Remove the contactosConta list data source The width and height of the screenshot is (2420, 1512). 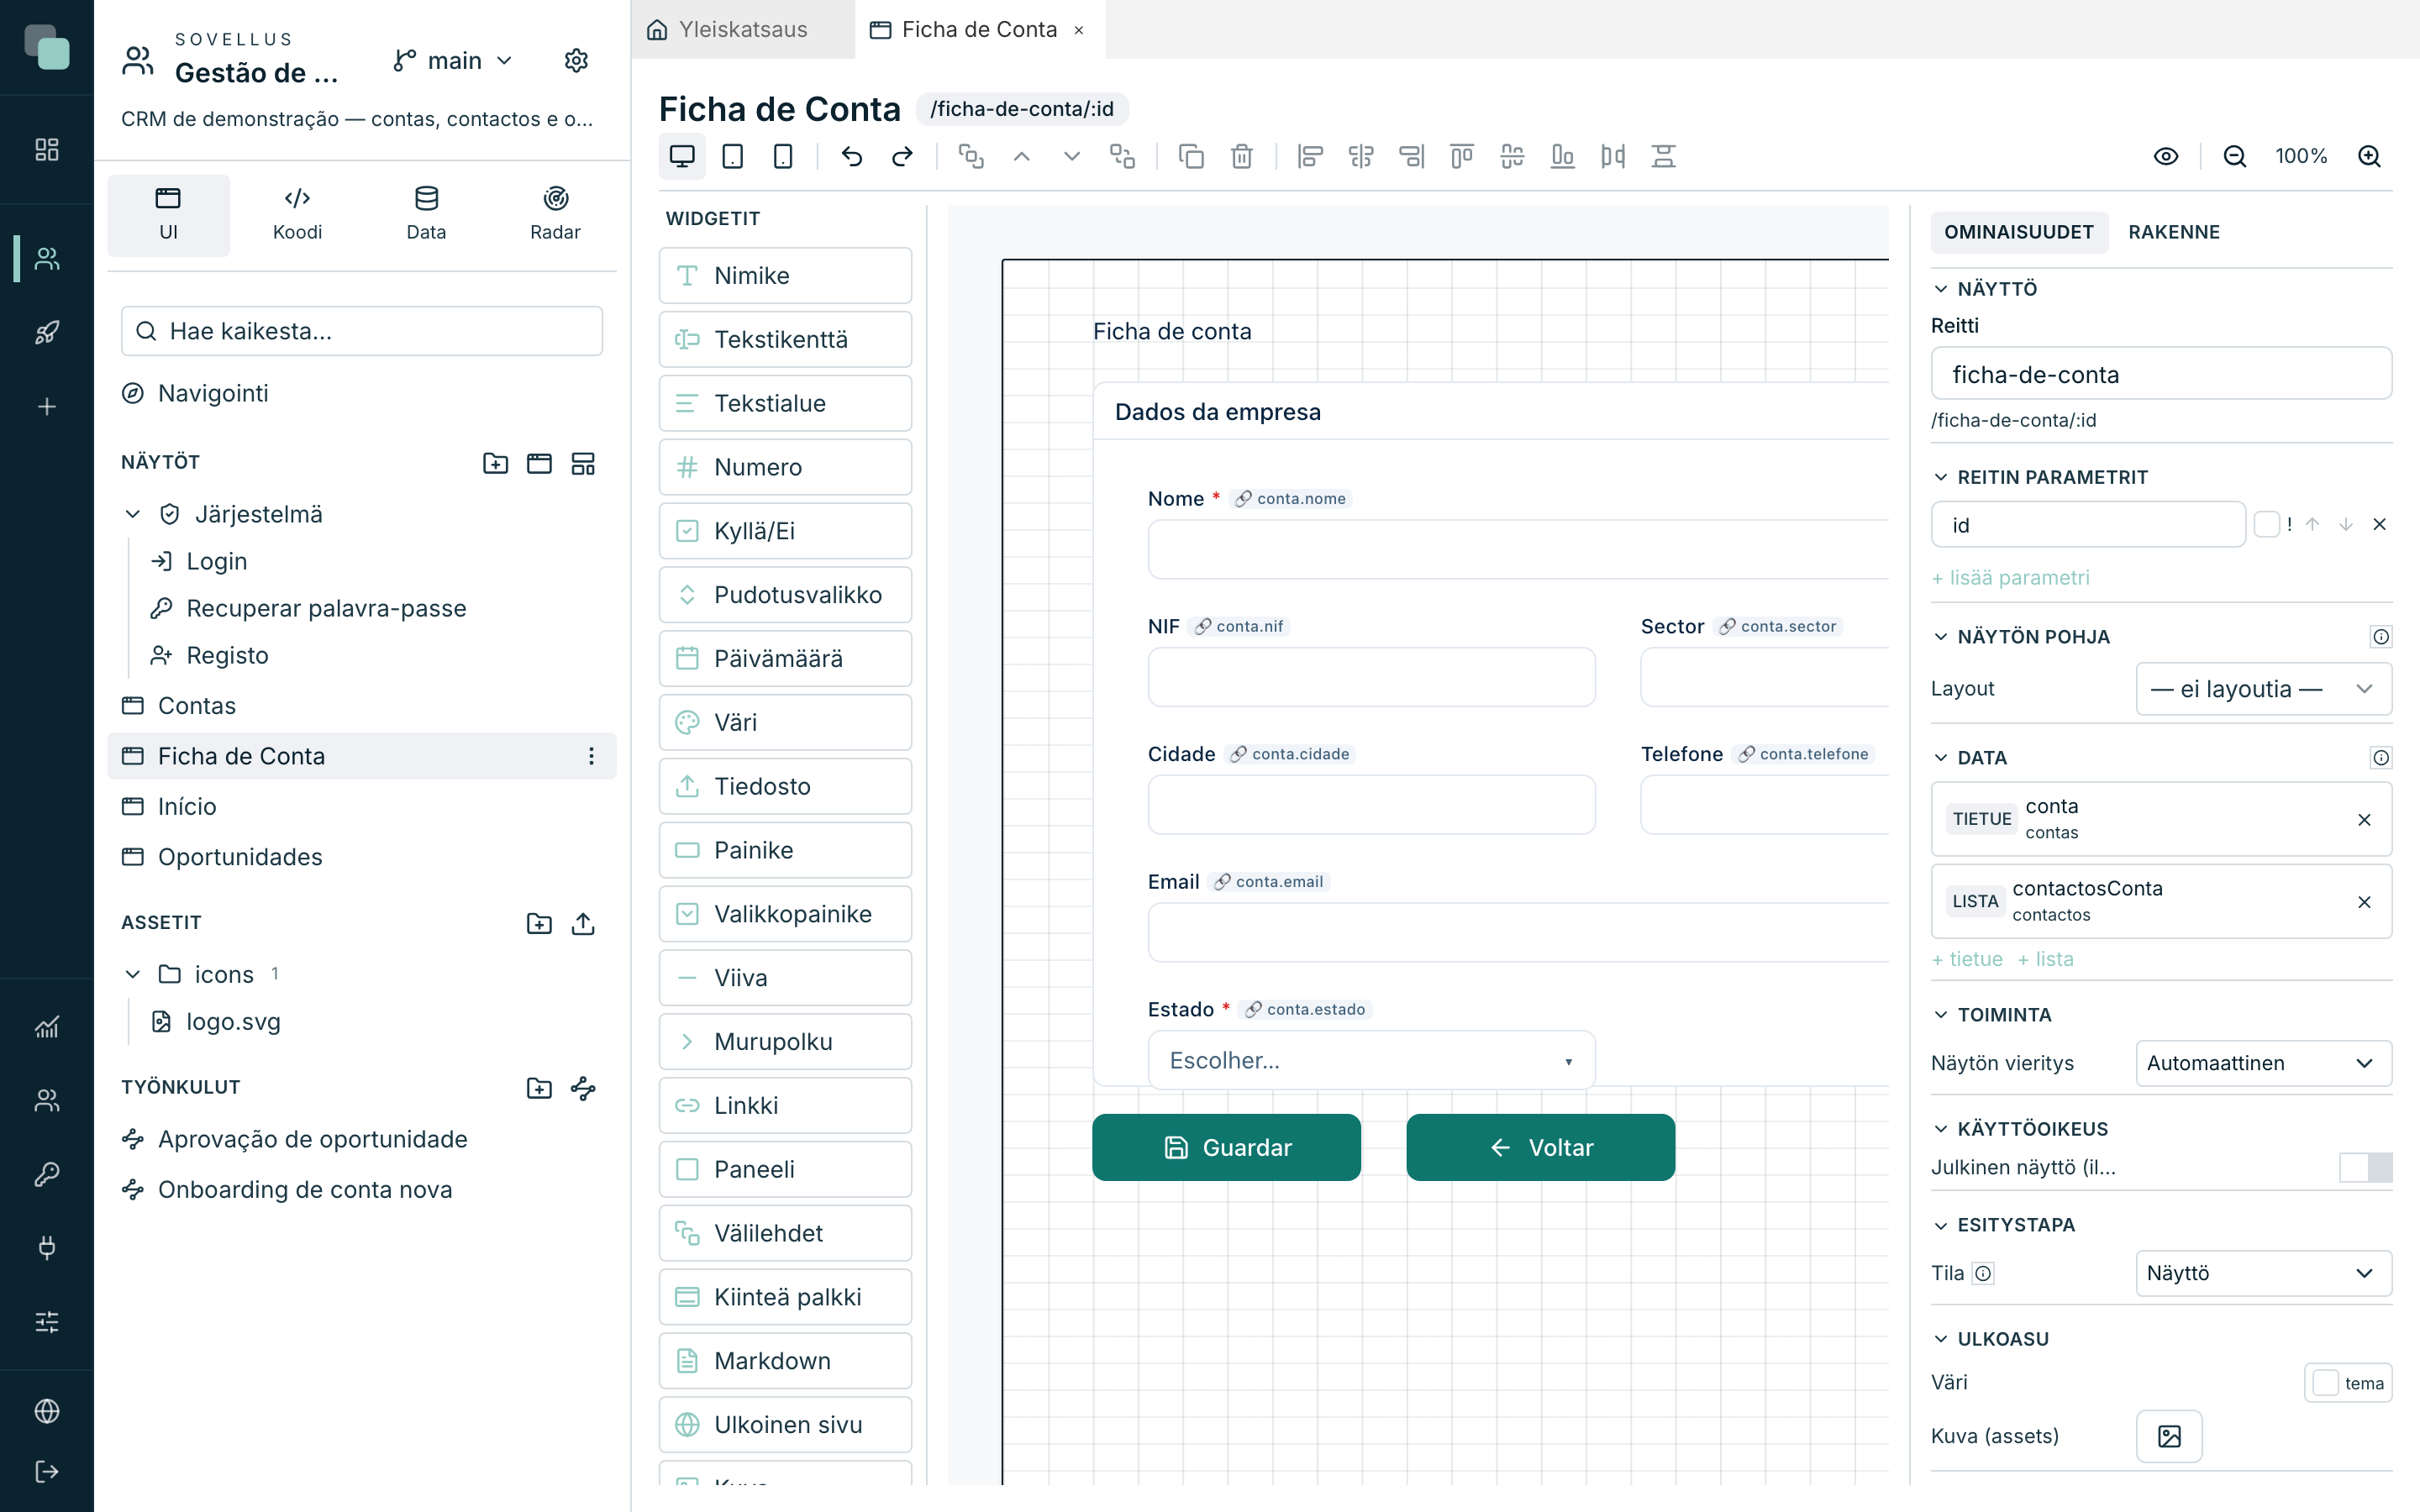coord(2364,902)
